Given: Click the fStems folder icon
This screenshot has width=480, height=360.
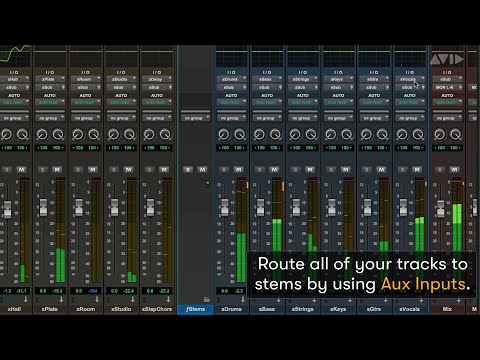Looking at the screenshot, I should point(207,299).
